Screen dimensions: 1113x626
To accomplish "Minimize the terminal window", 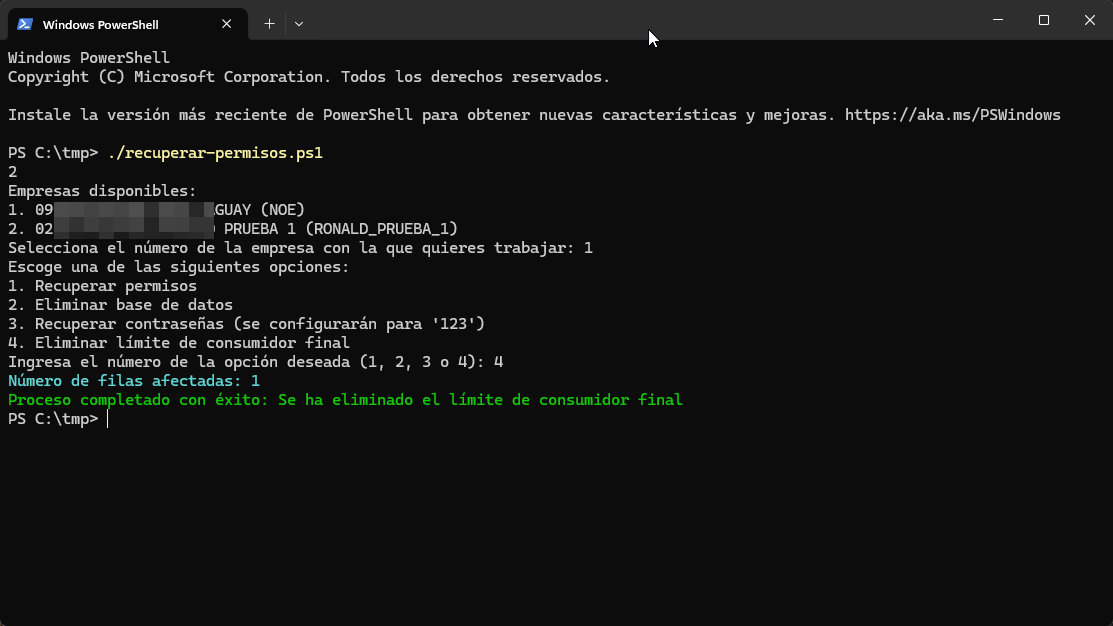I will [997, 20].
